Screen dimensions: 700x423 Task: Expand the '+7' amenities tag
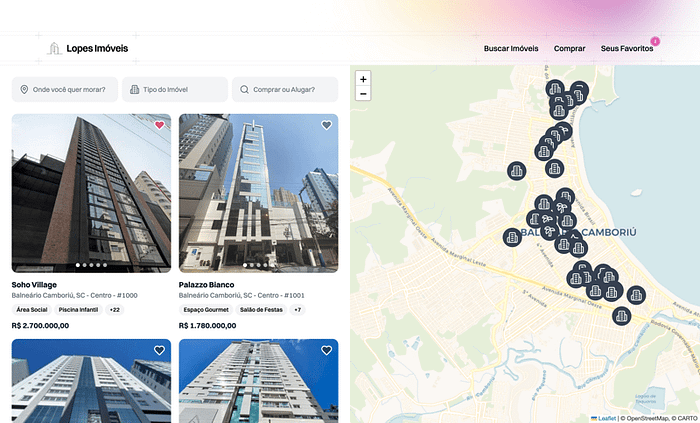click(x=297, y=310)
